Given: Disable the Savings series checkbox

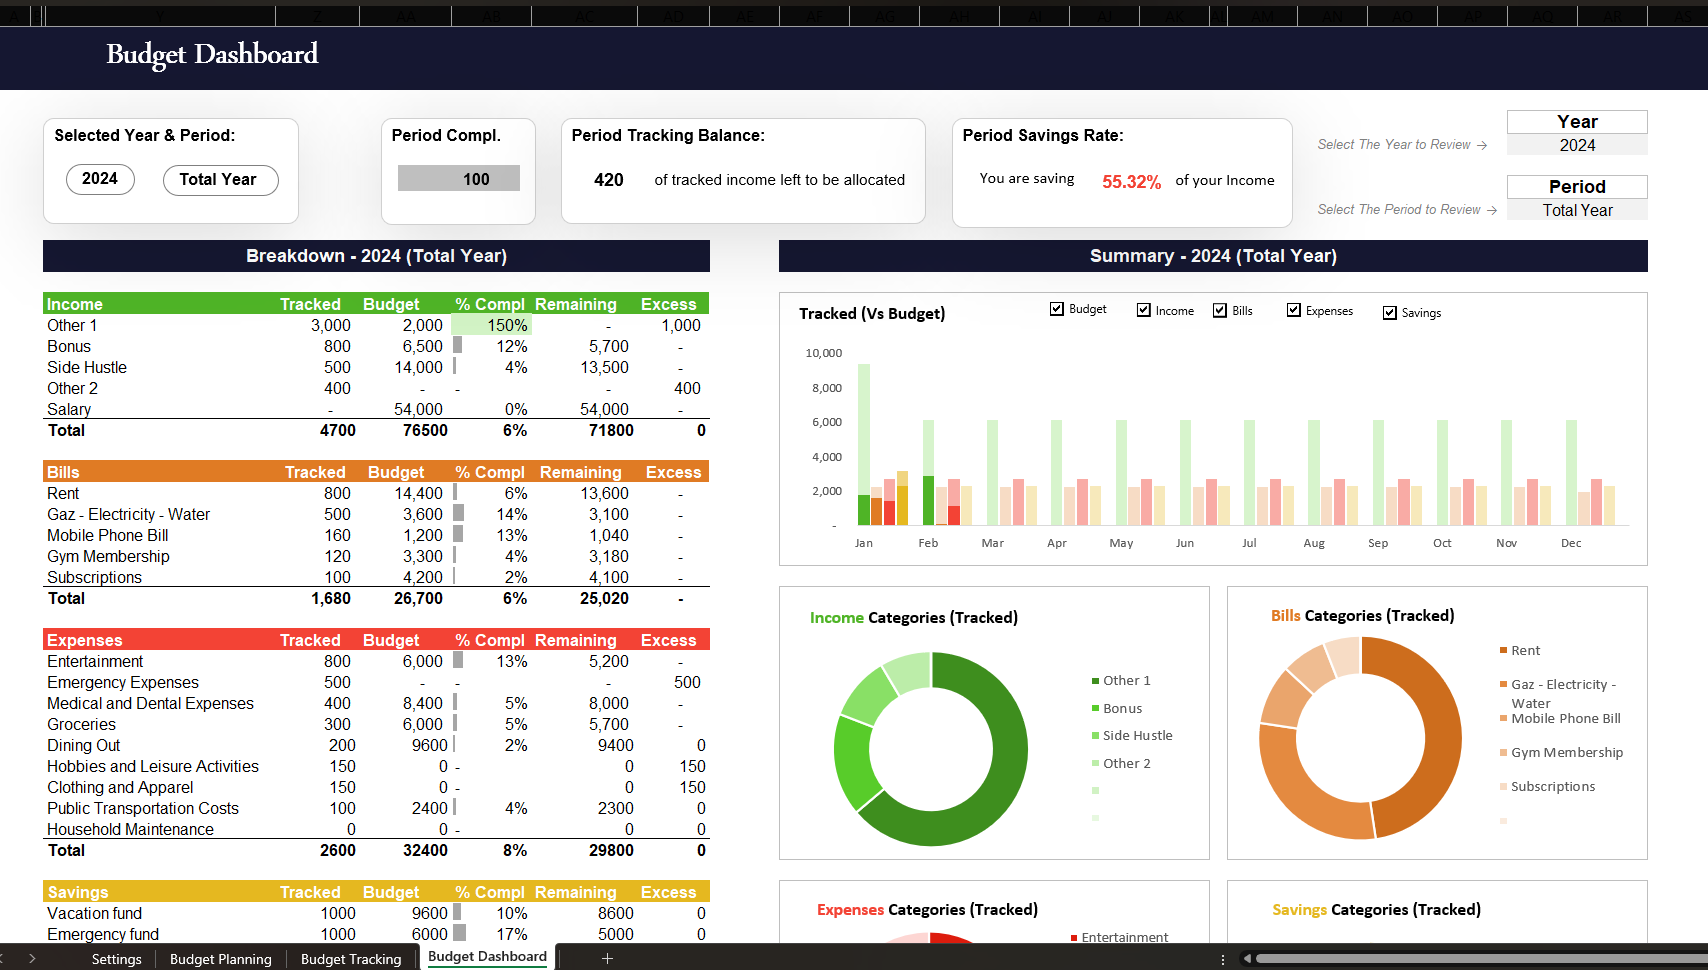Looking at the screenshot, I should coord(1390,312).
